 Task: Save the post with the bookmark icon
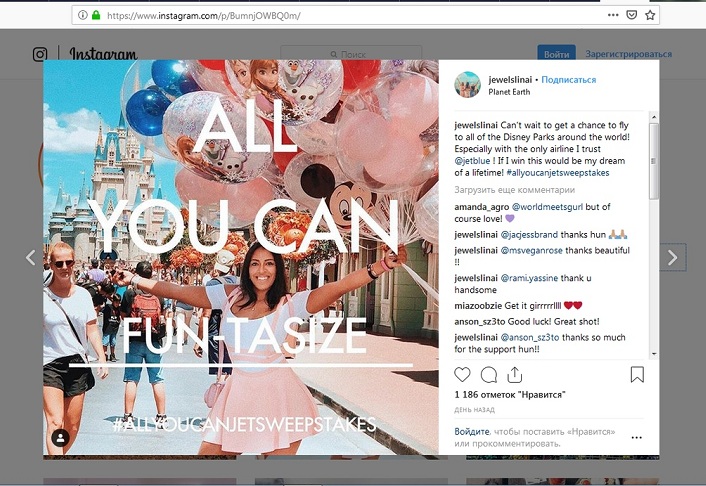(x=637, y=375)
